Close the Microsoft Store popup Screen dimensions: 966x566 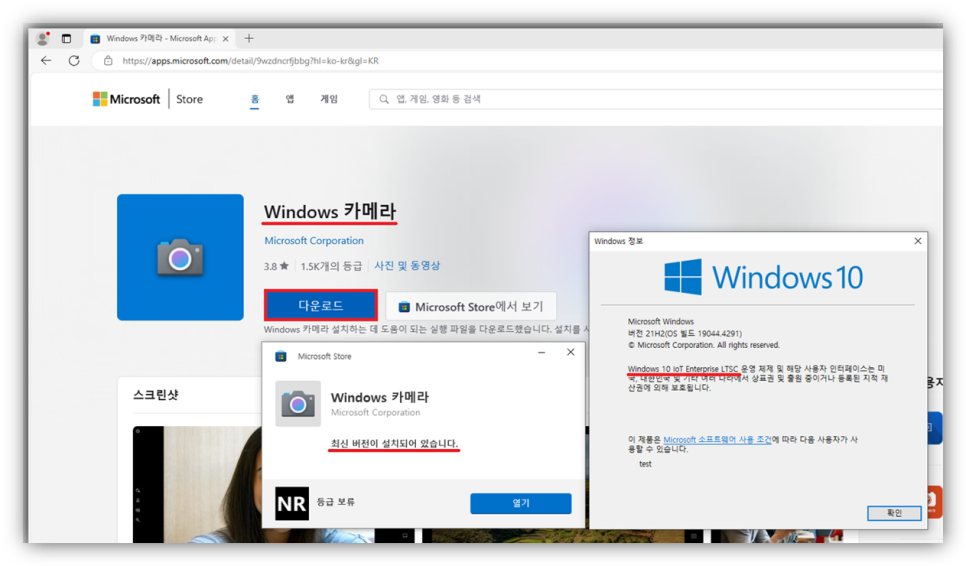pyautogui.click(x=570, y=352)
